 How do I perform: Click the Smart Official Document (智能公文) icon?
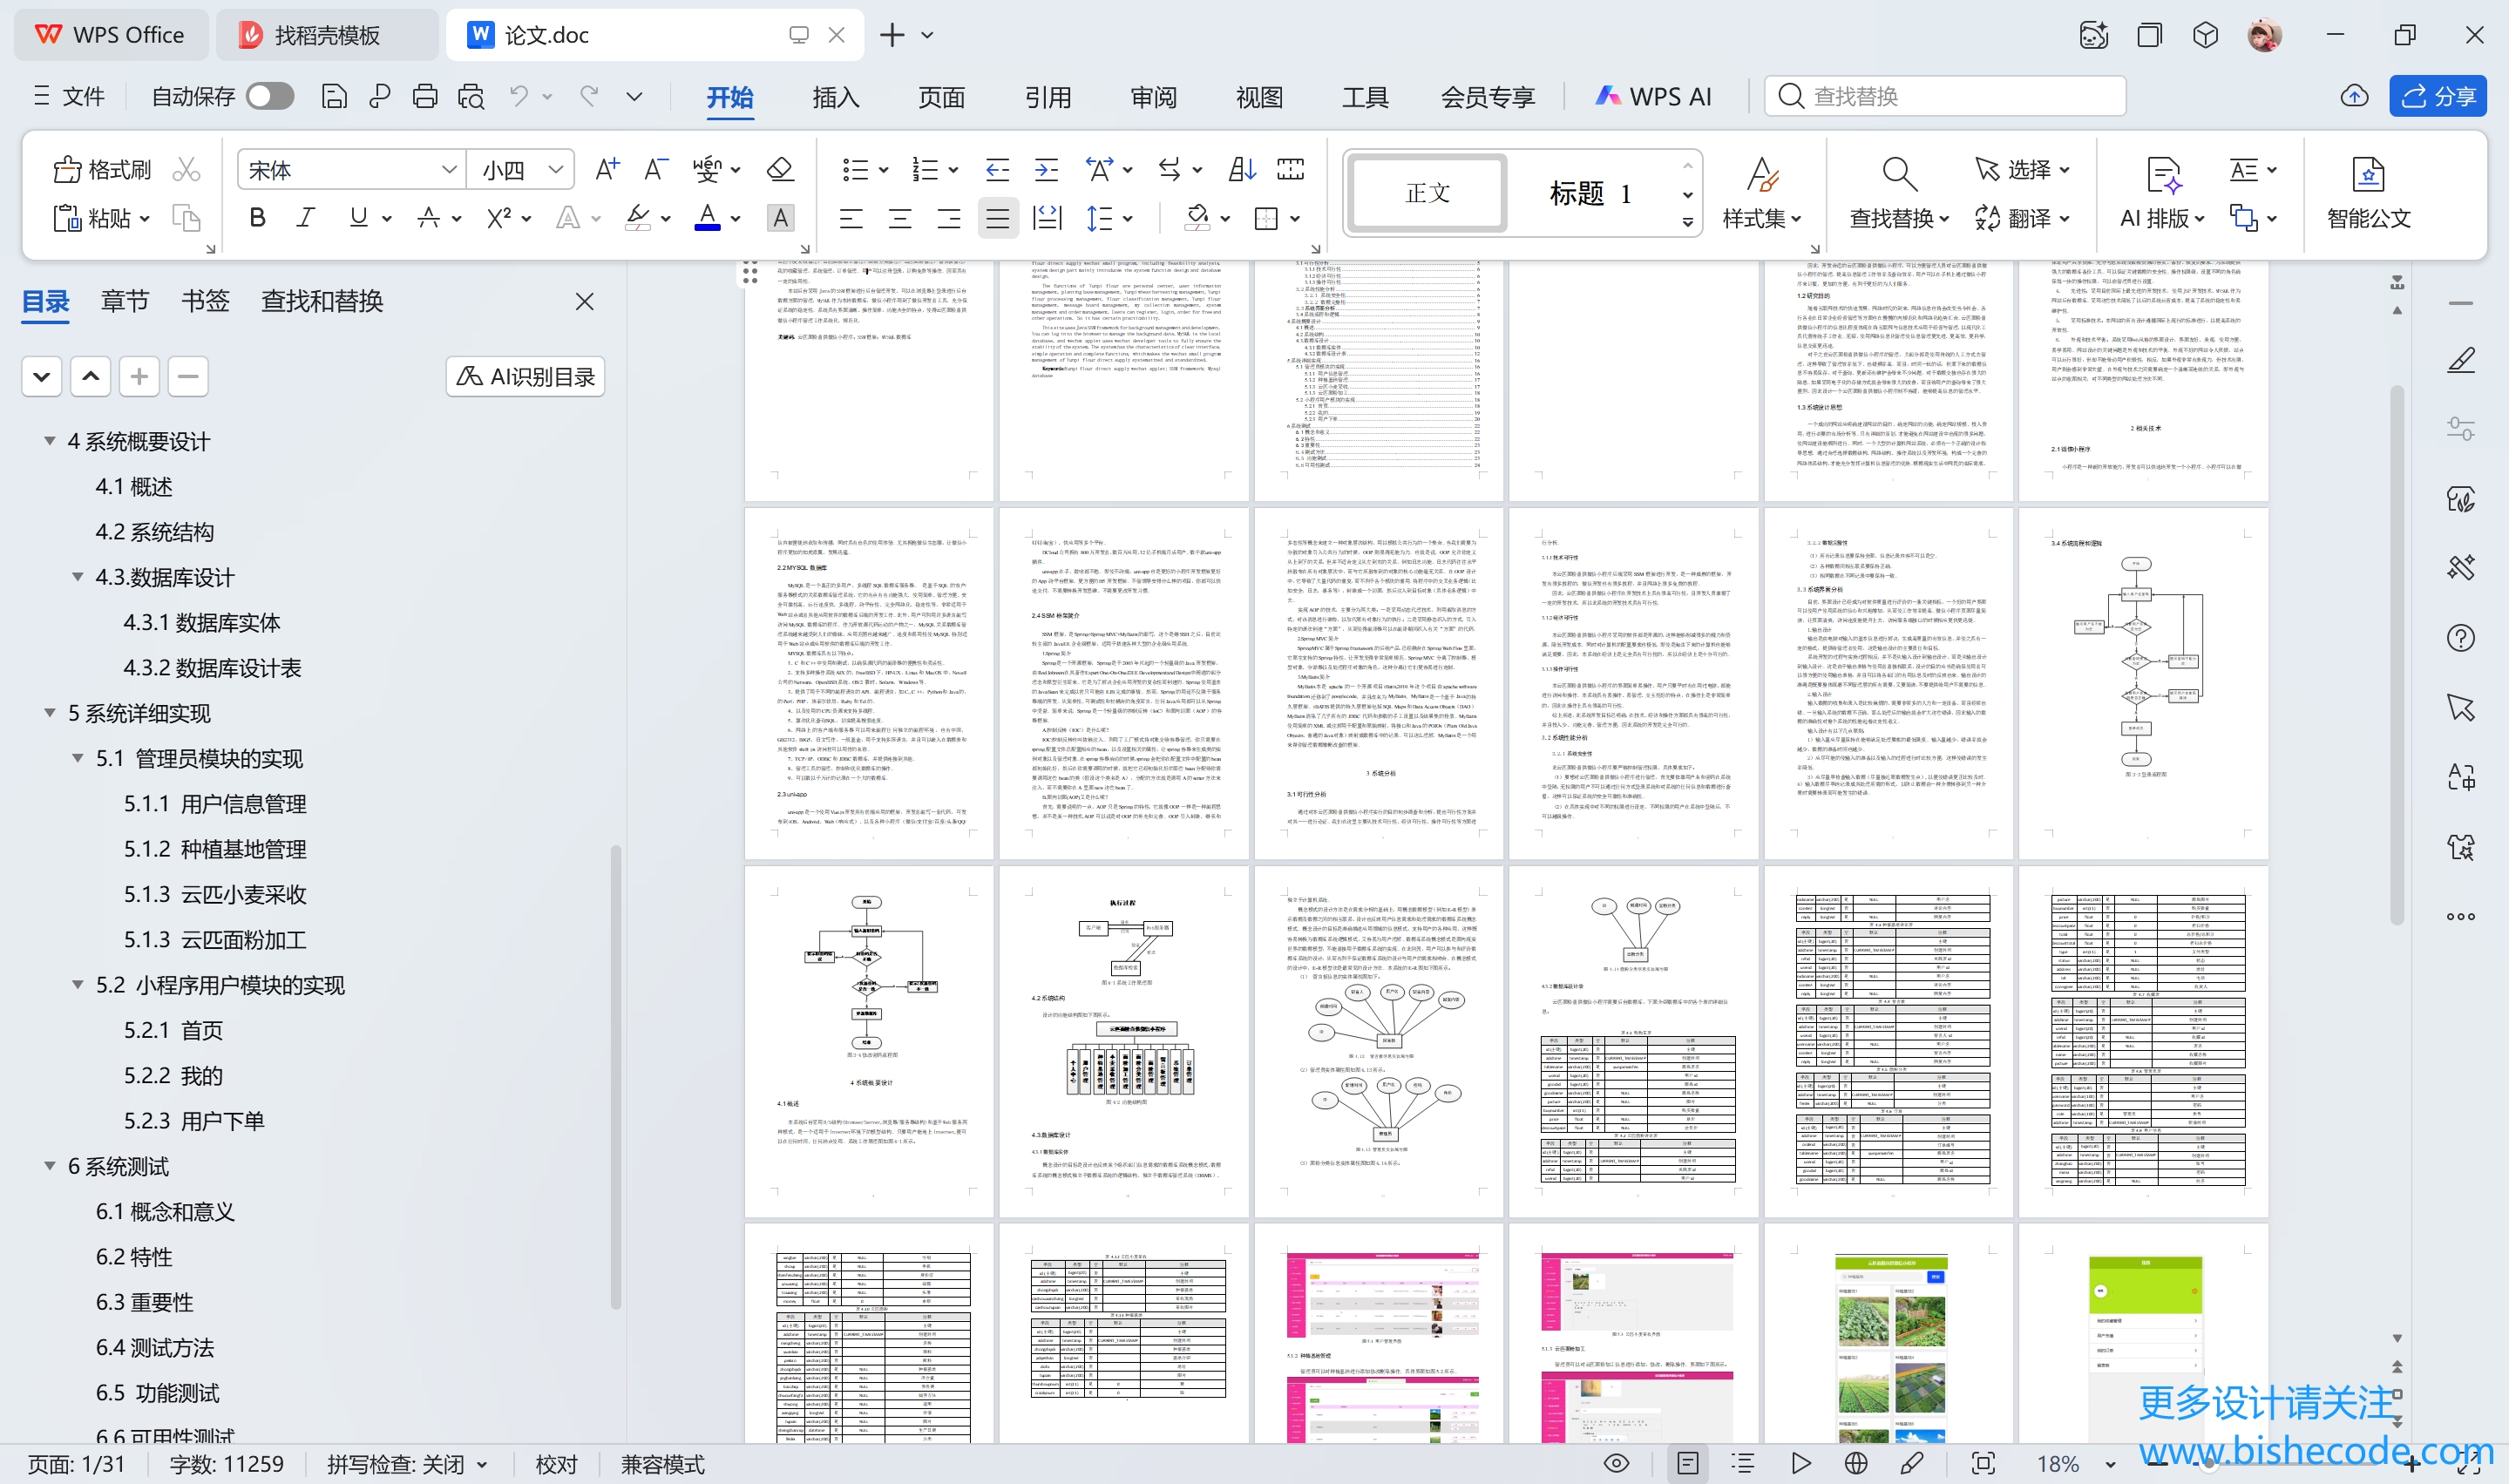pos(2367,175)
